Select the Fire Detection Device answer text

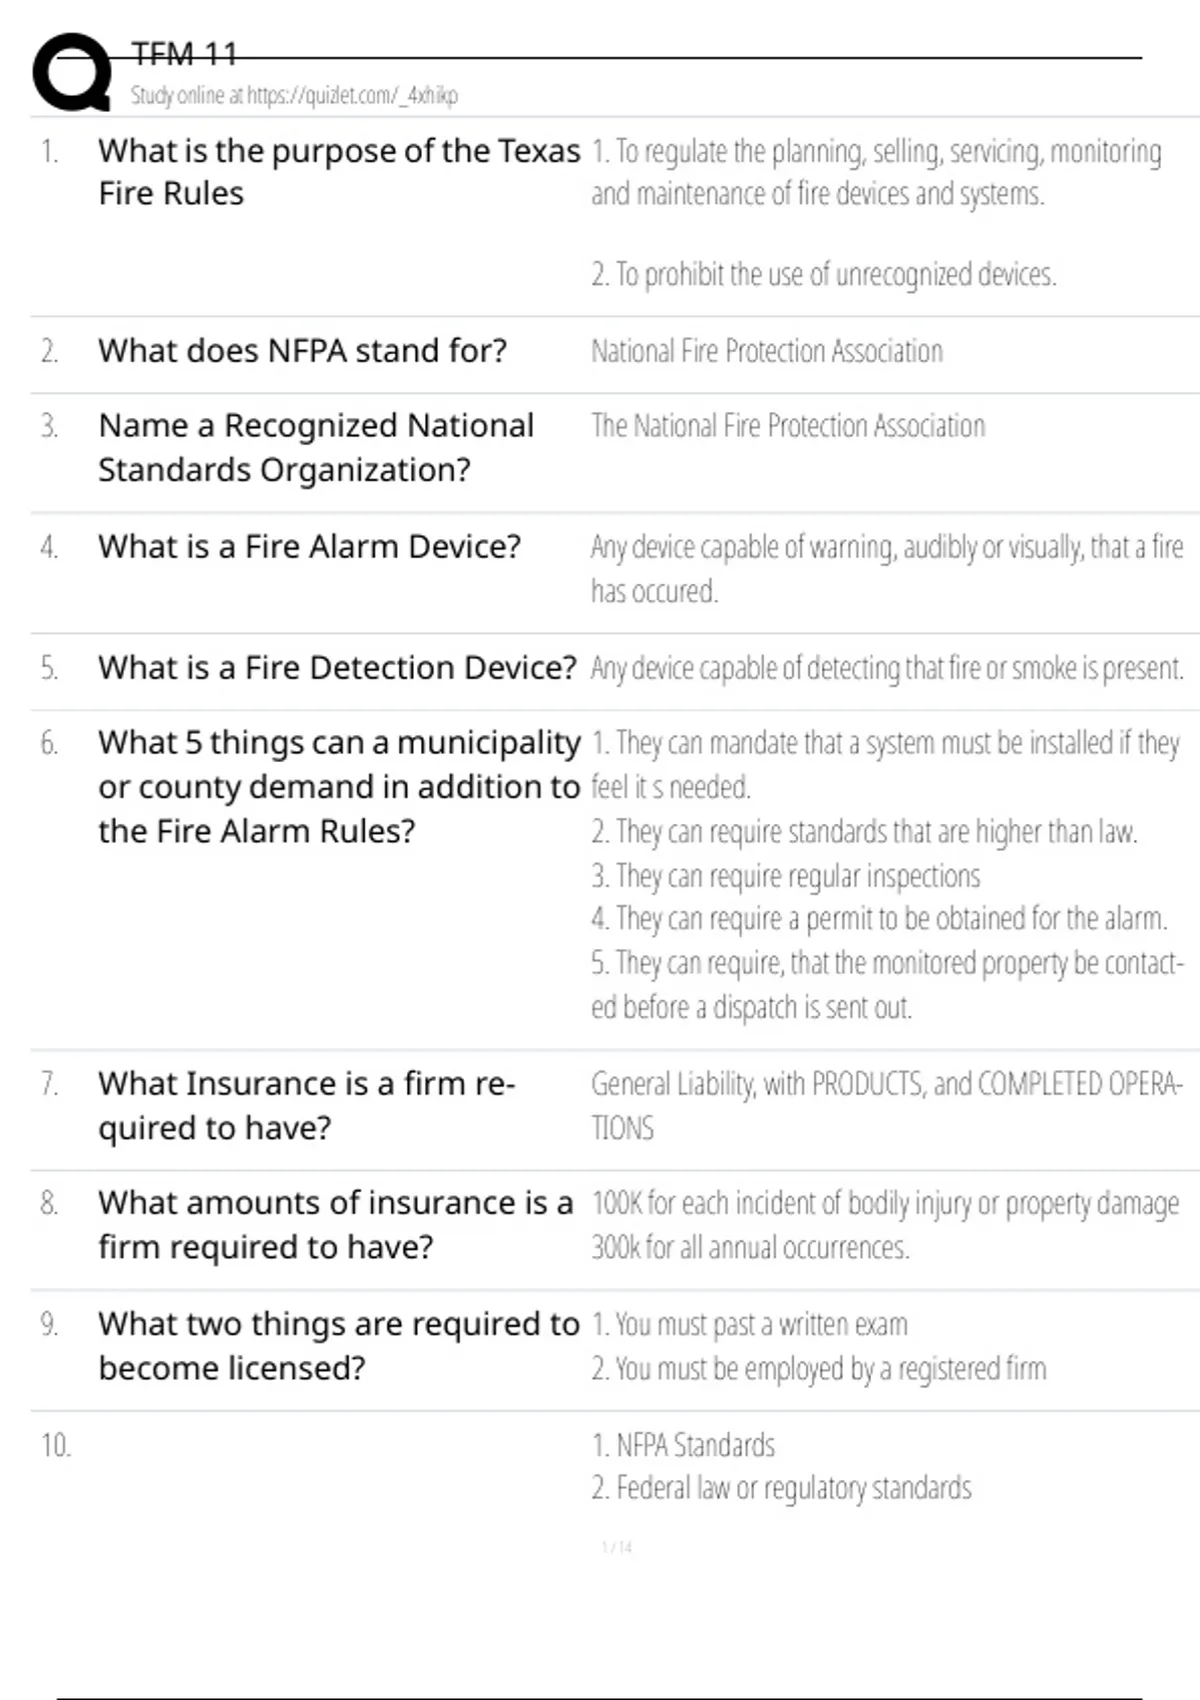(x=886, y=668)
